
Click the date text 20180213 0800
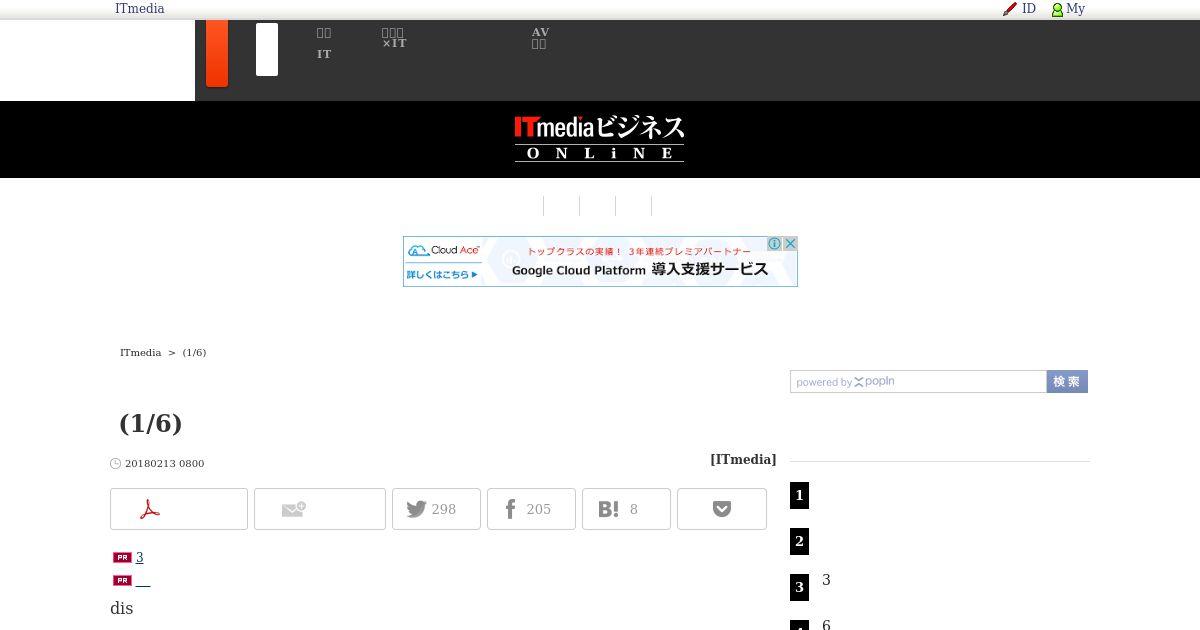(x=164, y=464)
